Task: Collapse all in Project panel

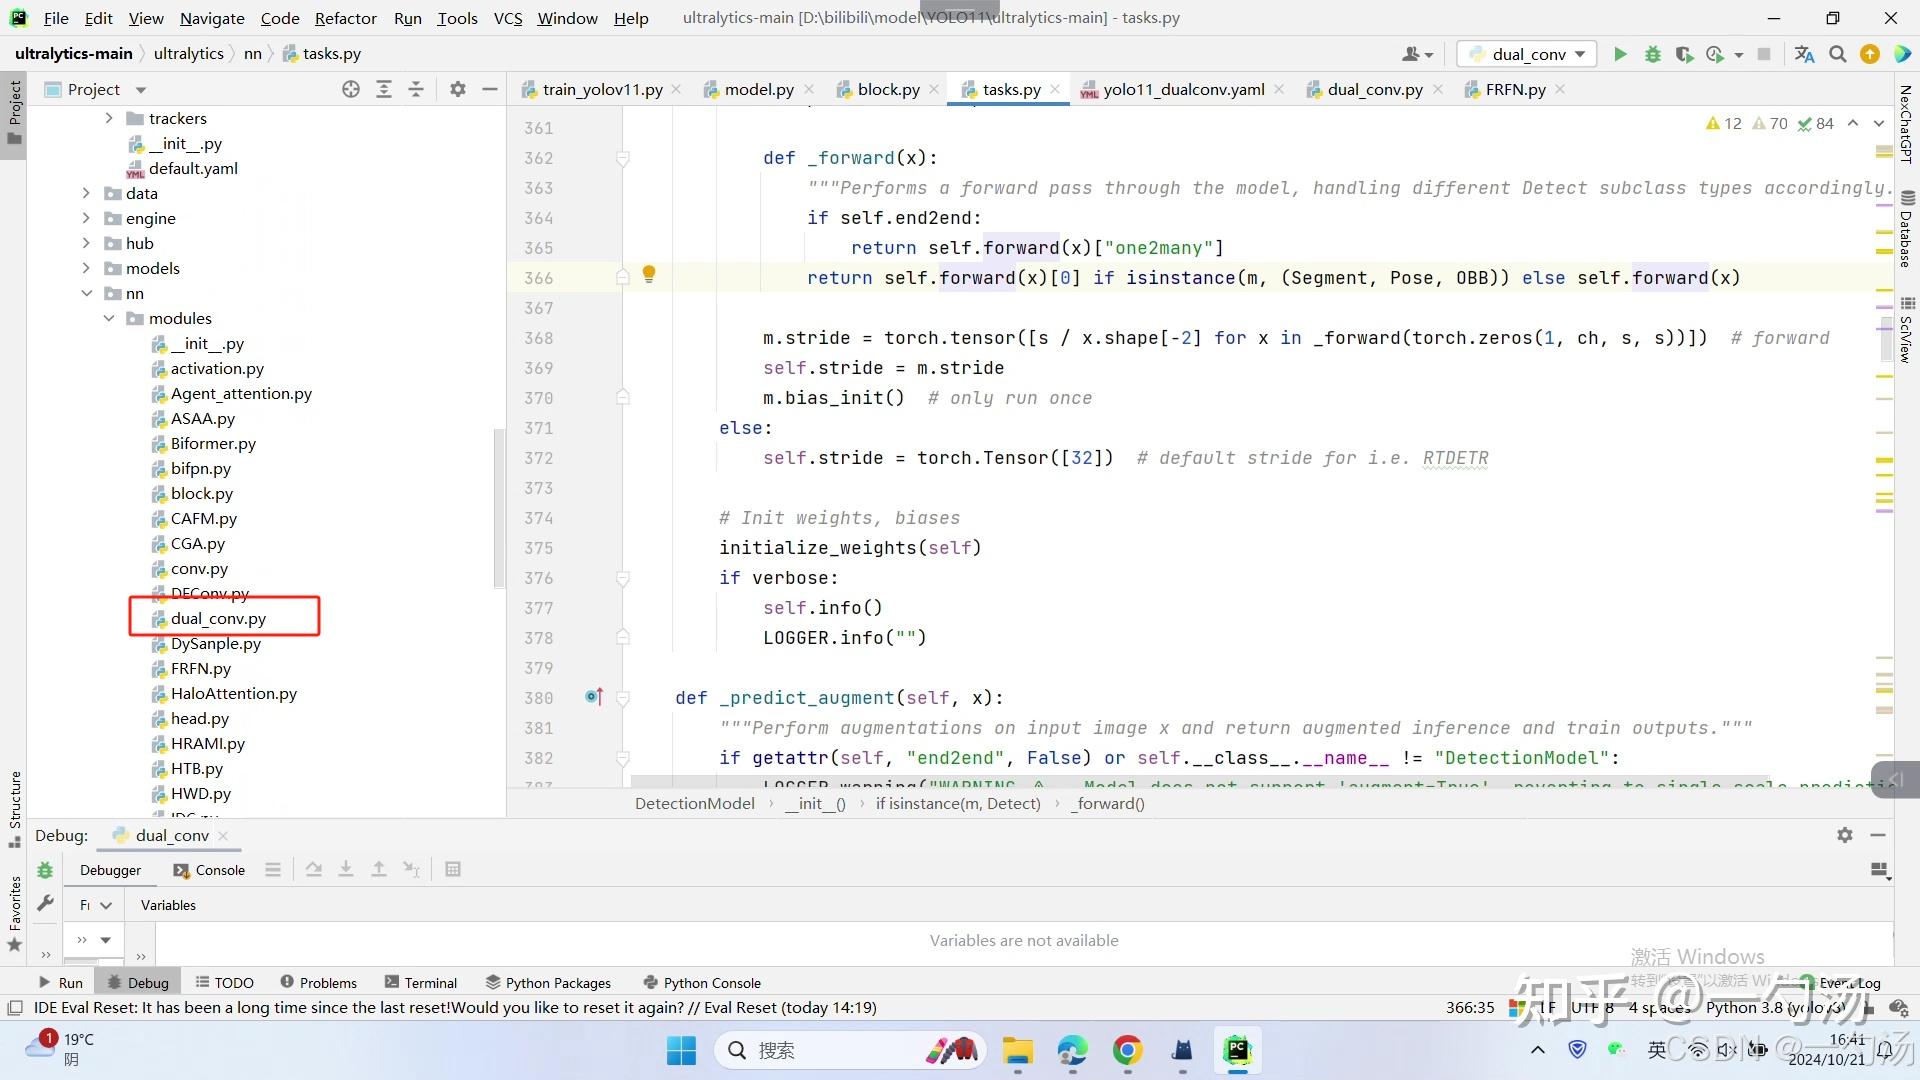Action: (416, 89)
